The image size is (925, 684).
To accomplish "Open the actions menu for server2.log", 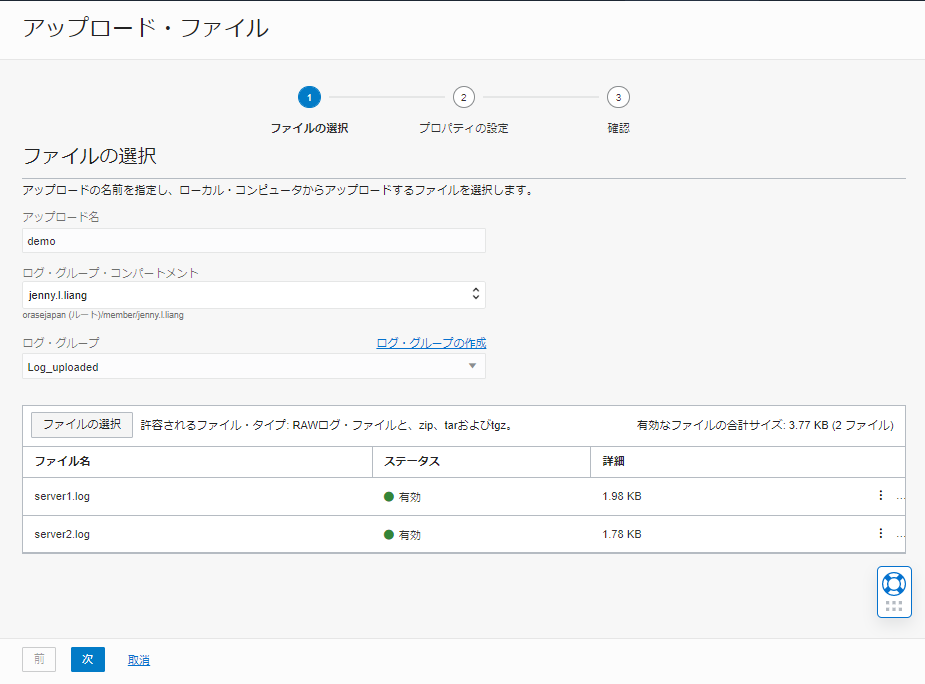I will pyautogui.click(x=880, y=533).
